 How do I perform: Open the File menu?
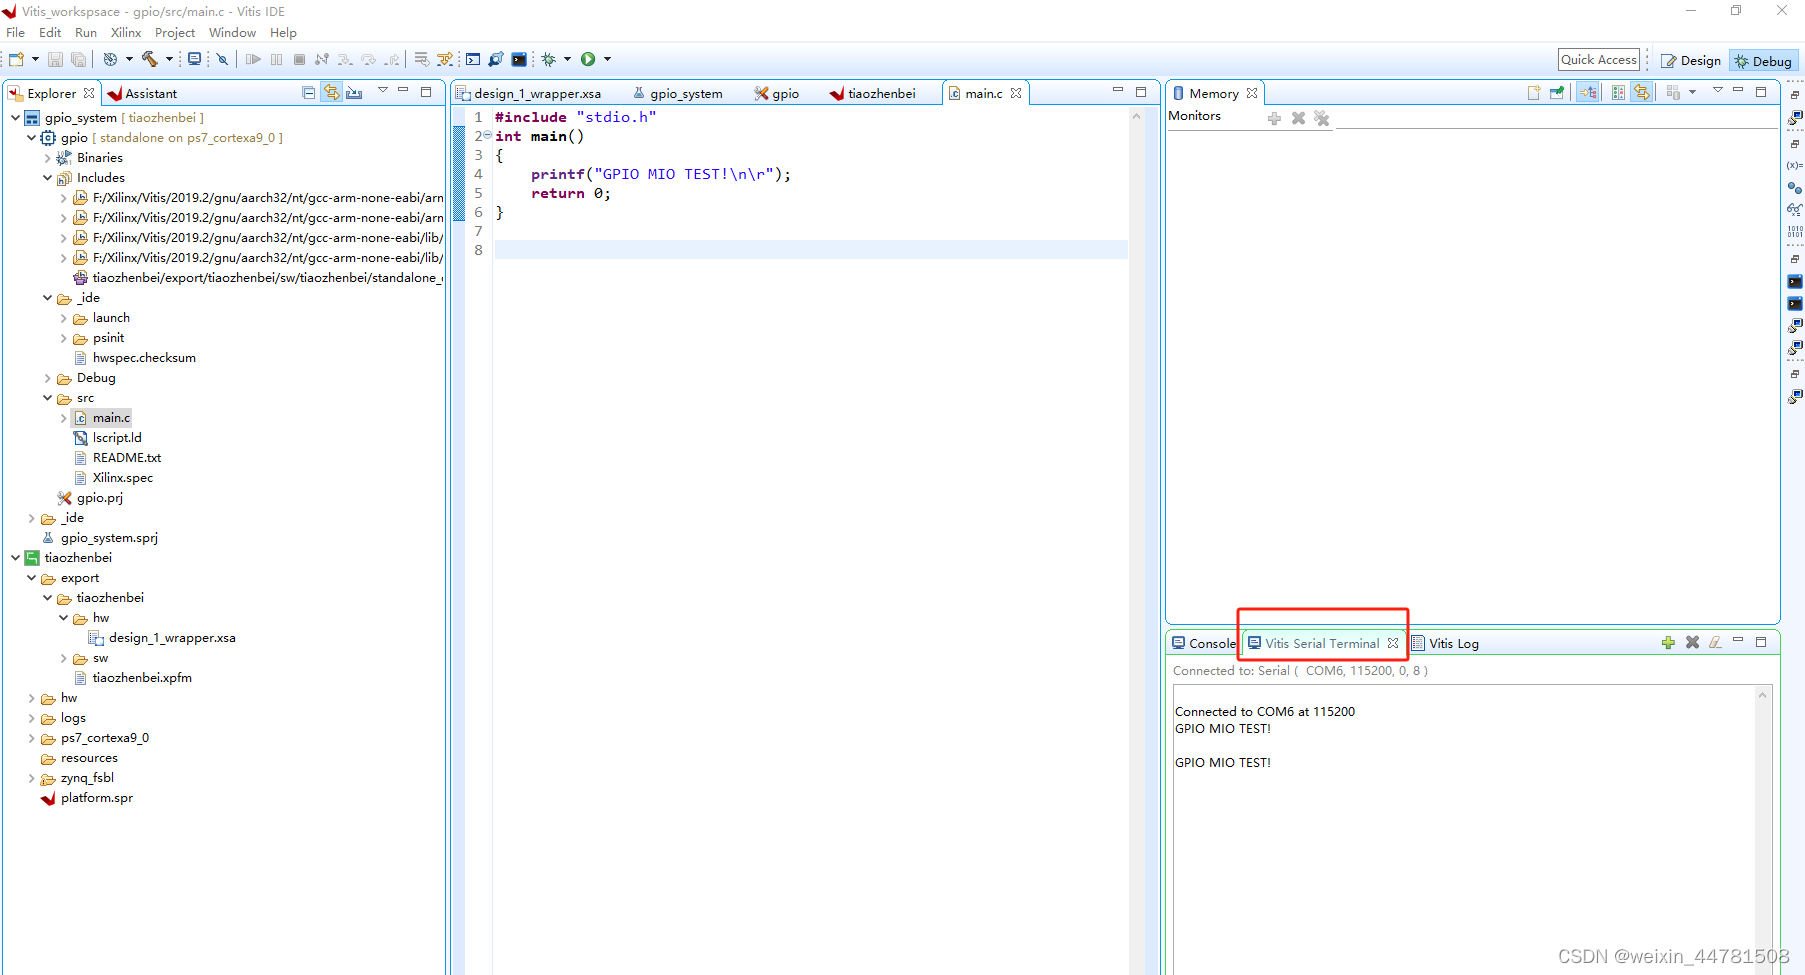point(15,32)
